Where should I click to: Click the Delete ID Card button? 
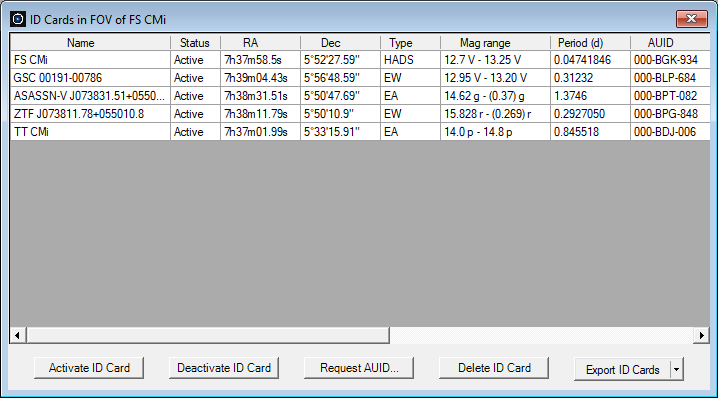(494, 368)
